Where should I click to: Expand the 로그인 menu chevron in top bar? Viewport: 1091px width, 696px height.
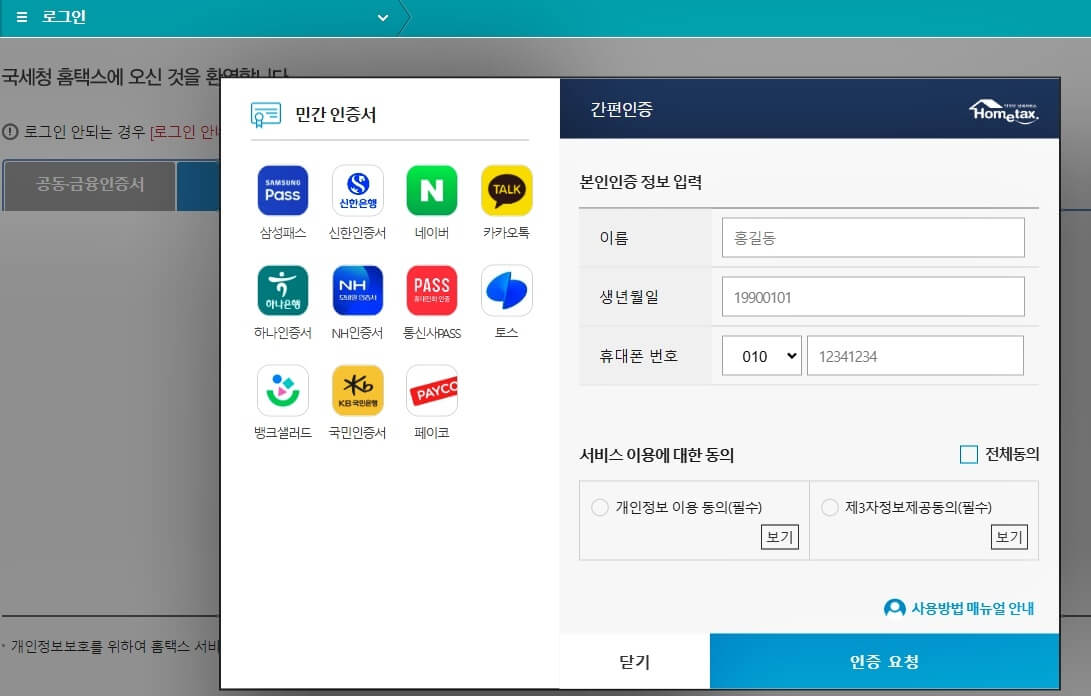click(383, 17)
